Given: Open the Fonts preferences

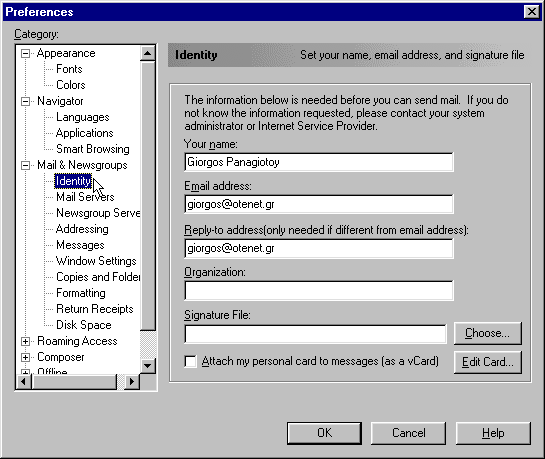Looking at the screenshot, I should pos(69,69).
